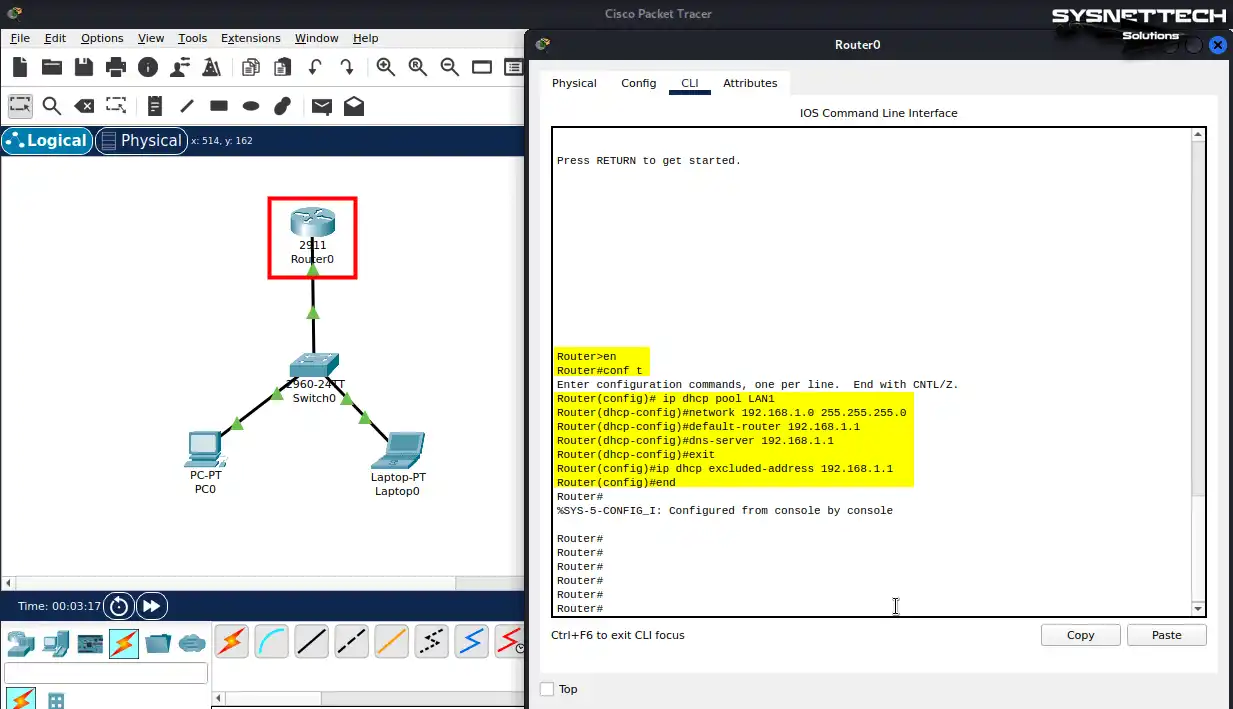Choose the orange Fiber cable
Image resolution: width=1233 pixels, height=709 pixels.
click(x=392, y=641)
